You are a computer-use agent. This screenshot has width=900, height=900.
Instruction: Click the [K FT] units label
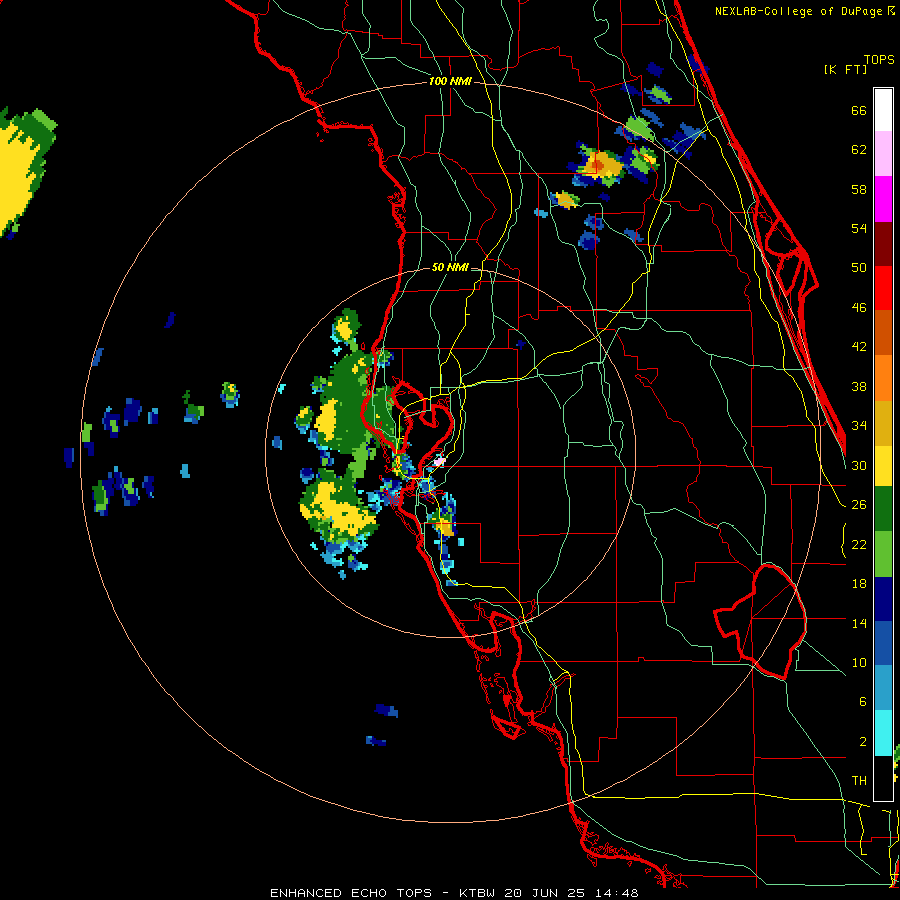(x=845, y=70)
